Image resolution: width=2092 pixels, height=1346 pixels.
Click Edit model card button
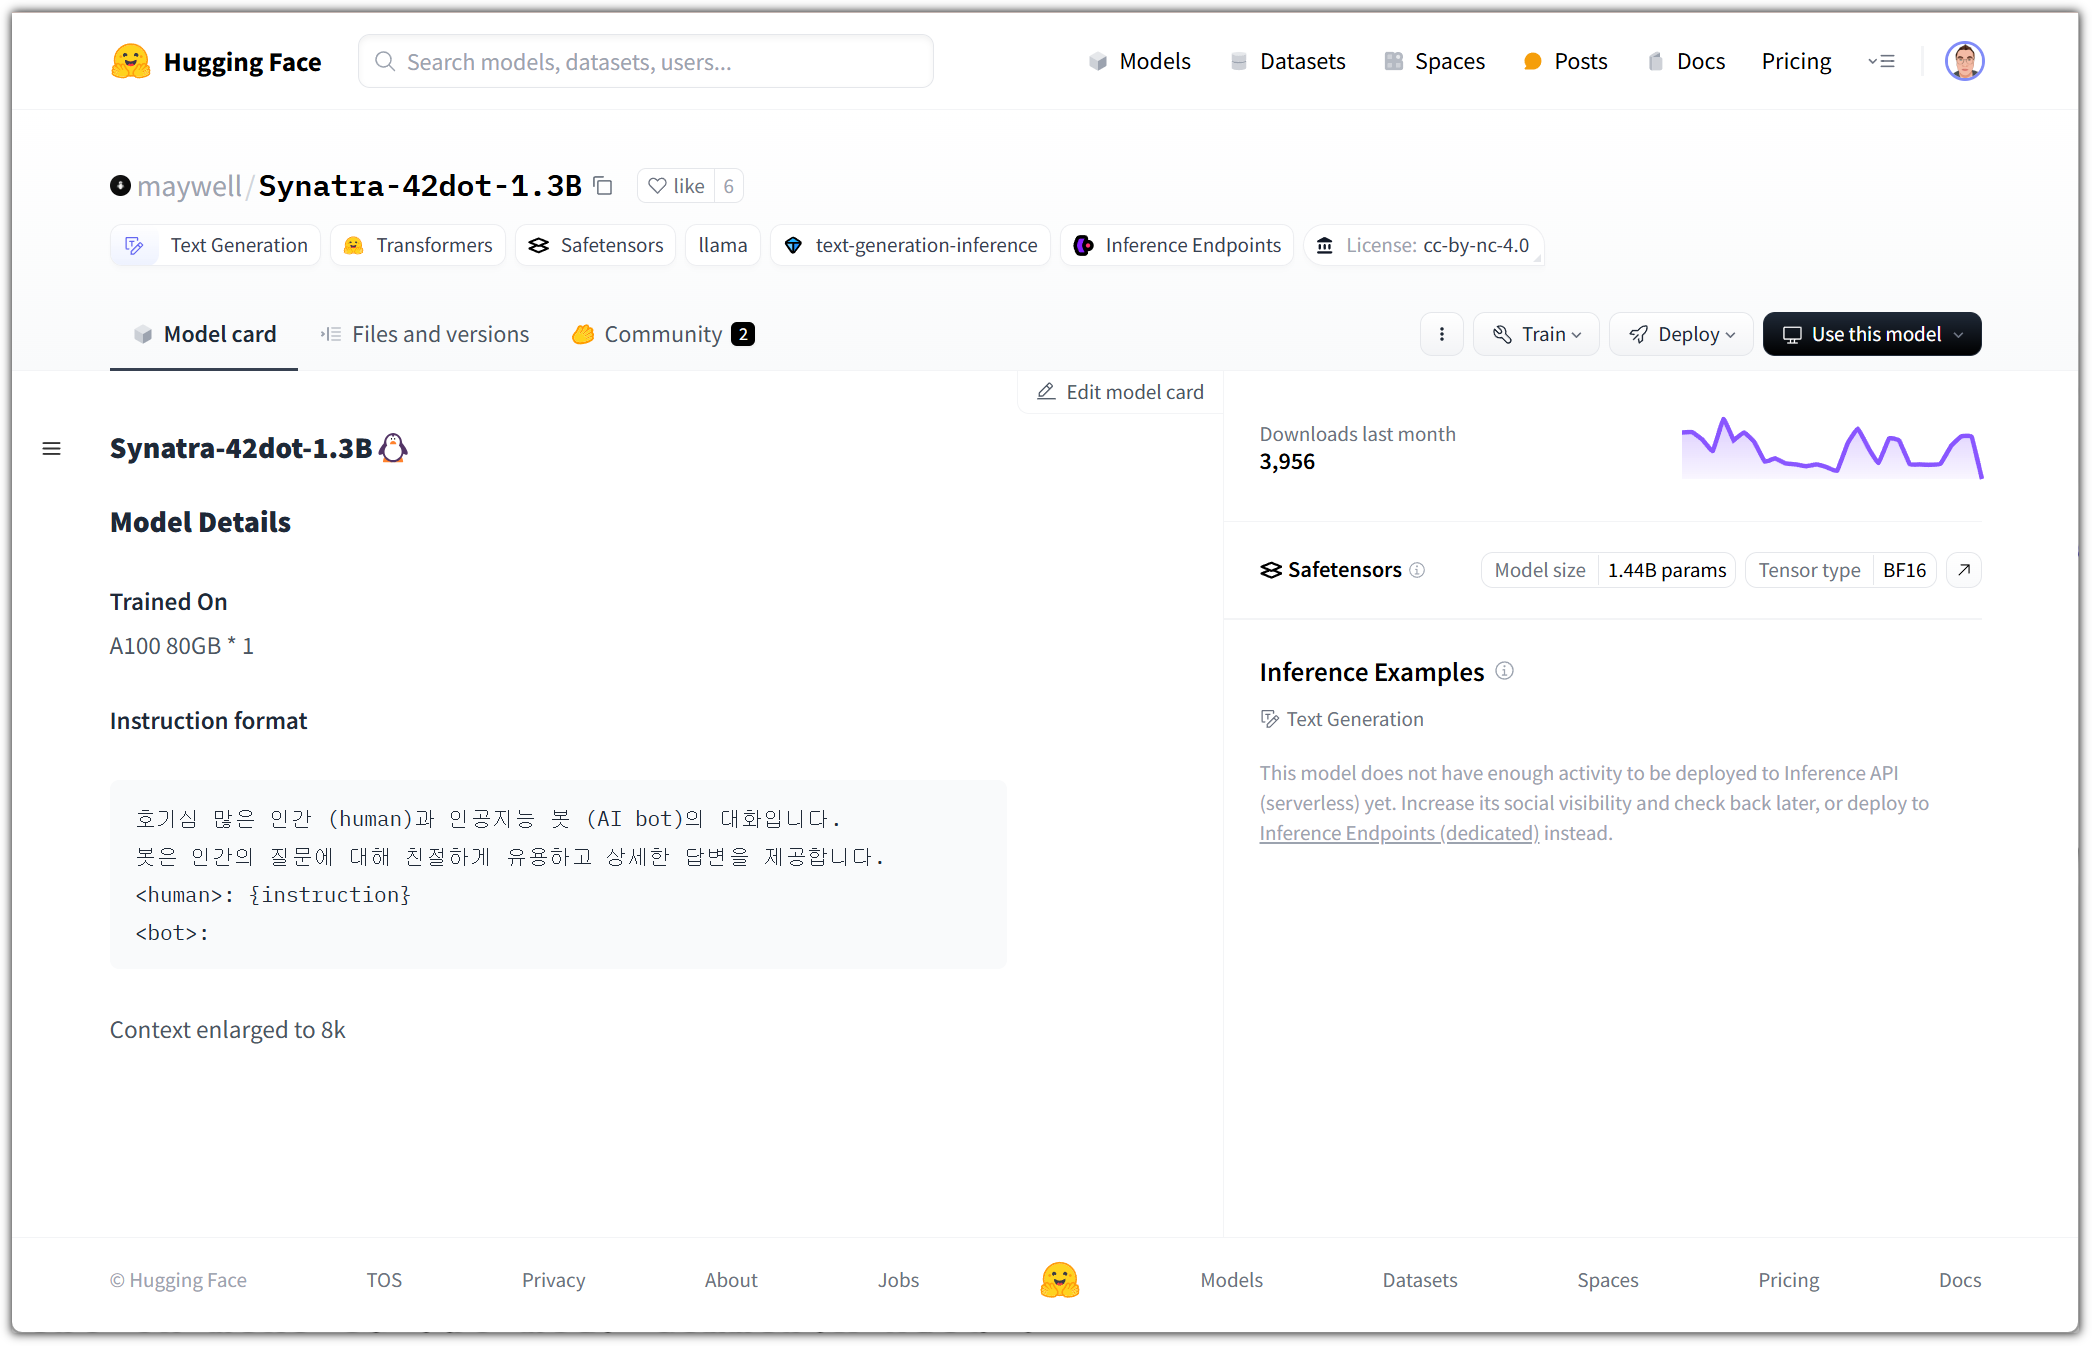1120,392
